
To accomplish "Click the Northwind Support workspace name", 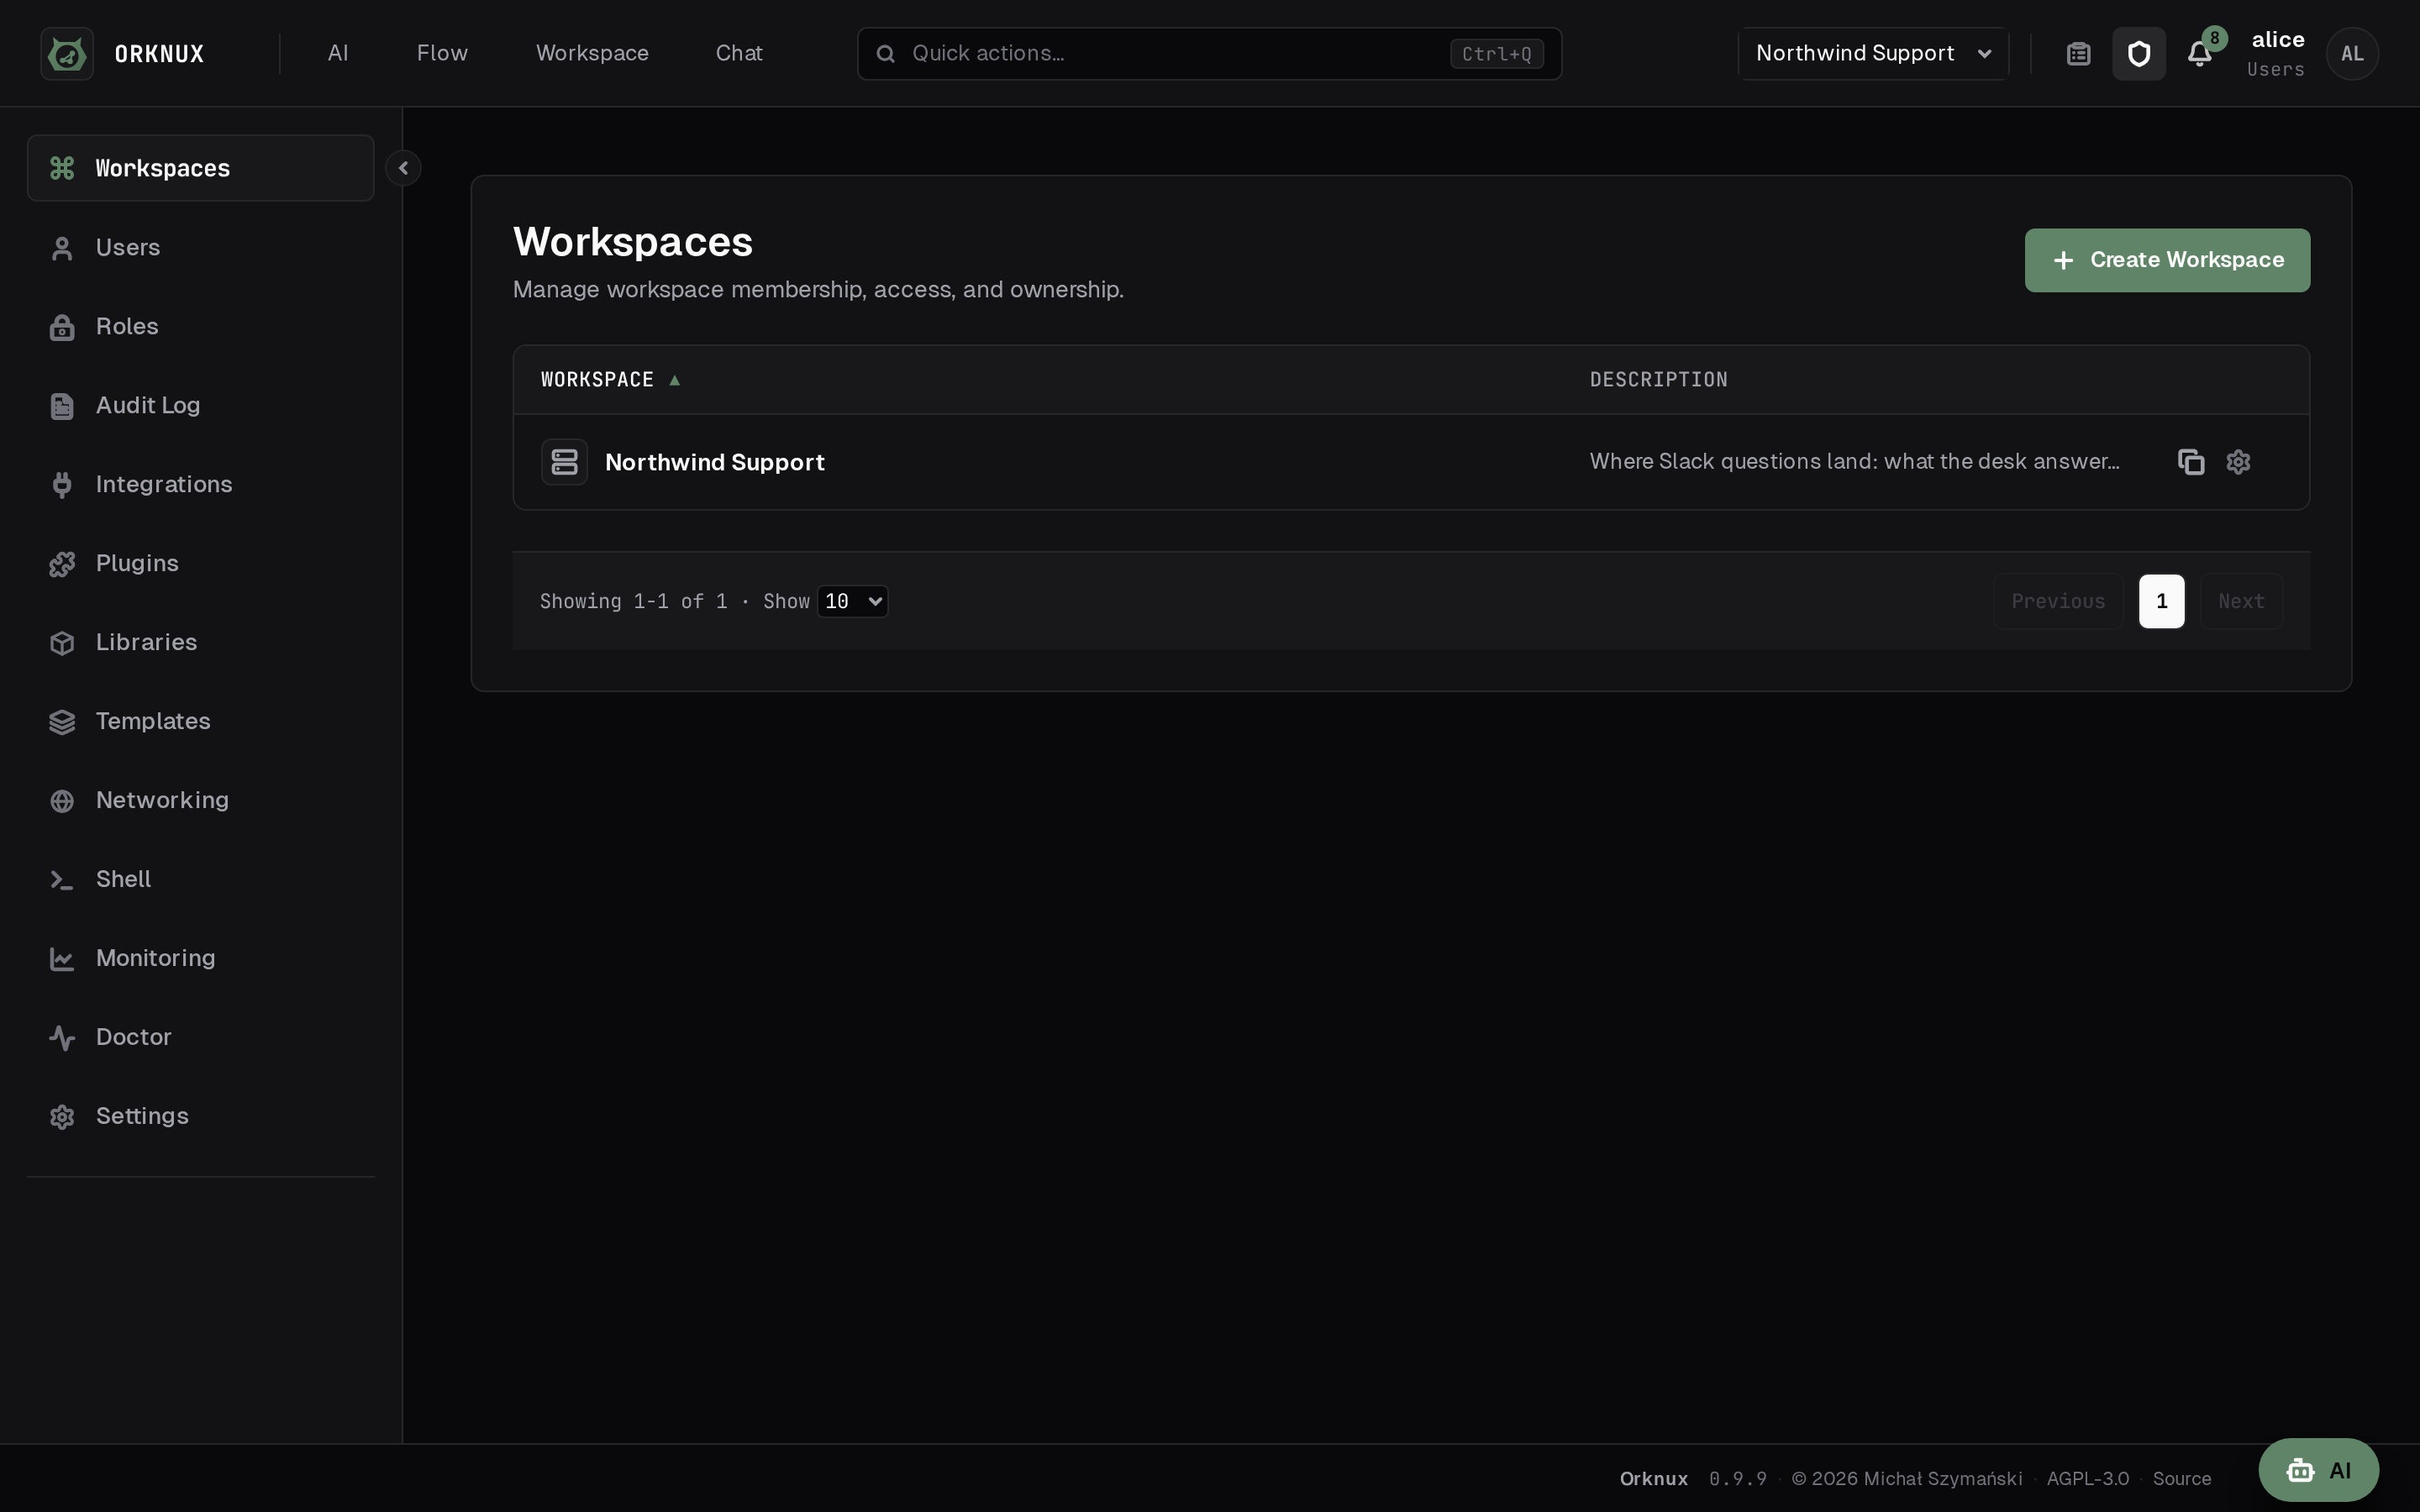I will (x=714, y=462).
